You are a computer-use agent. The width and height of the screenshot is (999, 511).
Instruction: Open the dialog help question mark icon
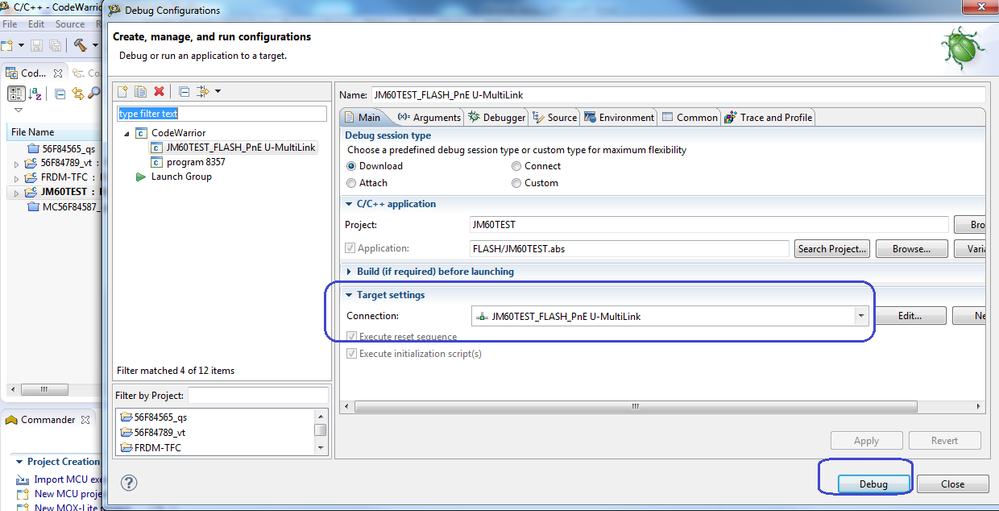129,483
